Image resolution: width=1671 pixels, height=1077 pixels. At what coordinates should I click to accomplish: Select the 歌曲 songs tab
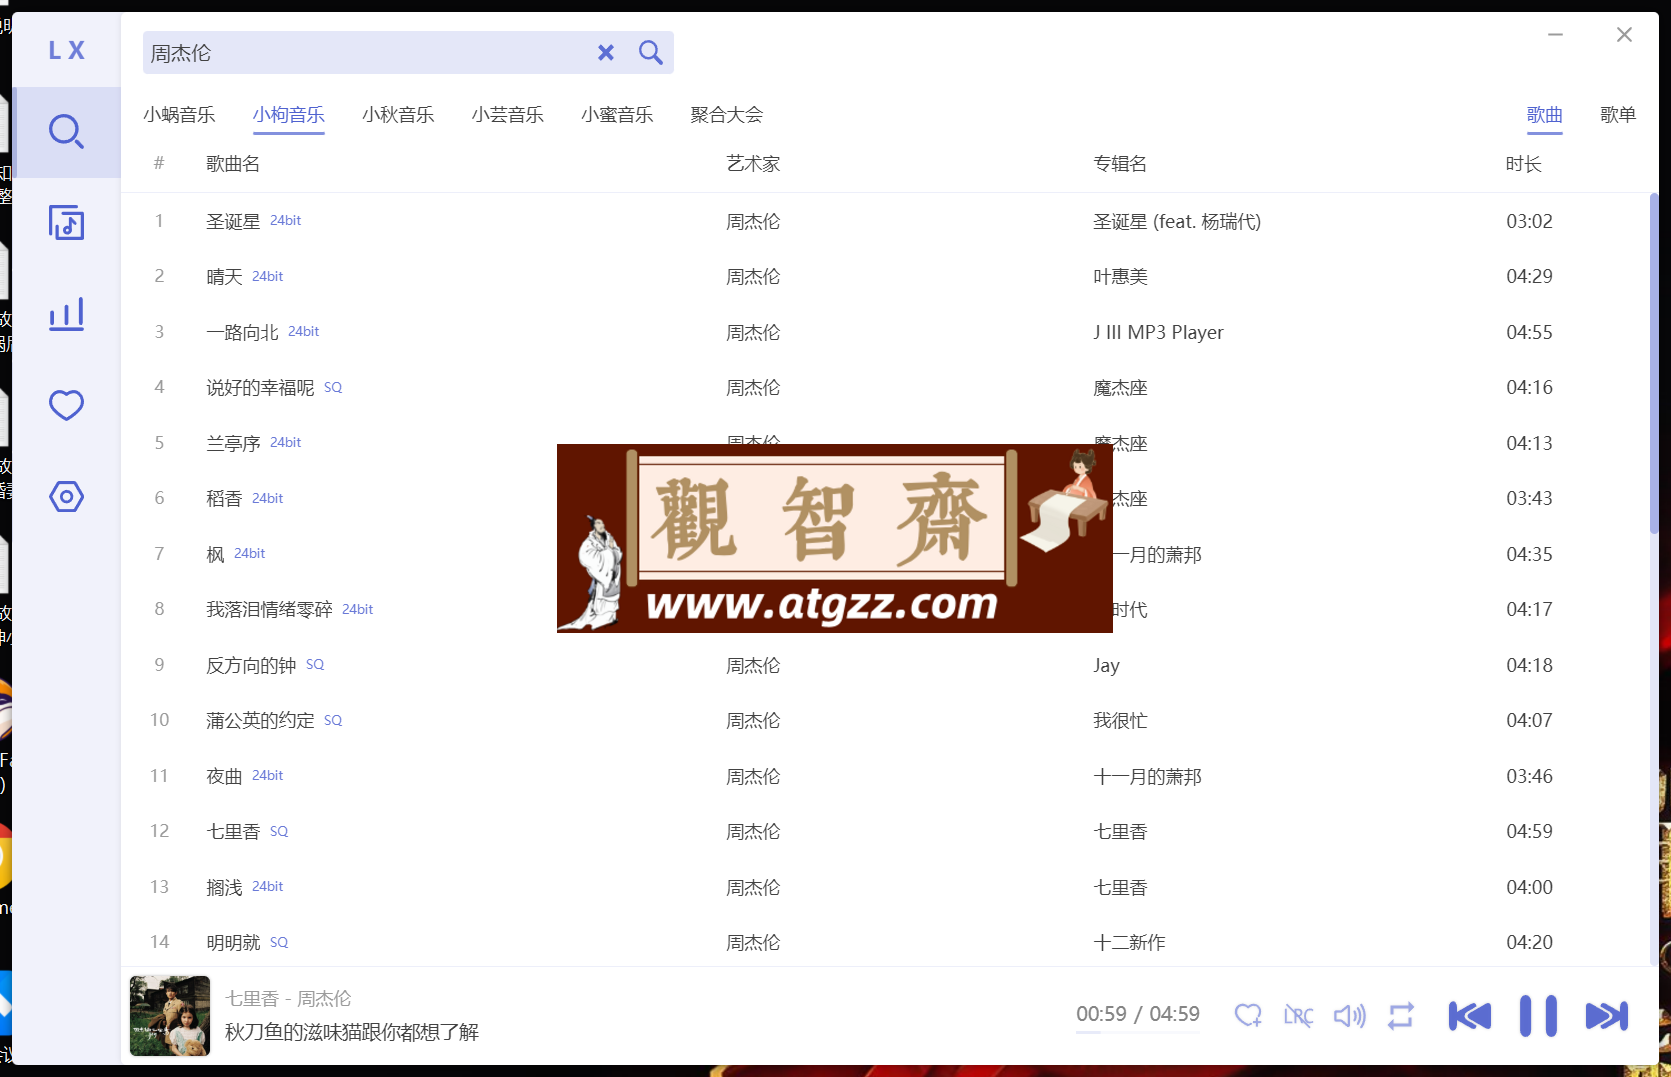tap(1545, 115)
